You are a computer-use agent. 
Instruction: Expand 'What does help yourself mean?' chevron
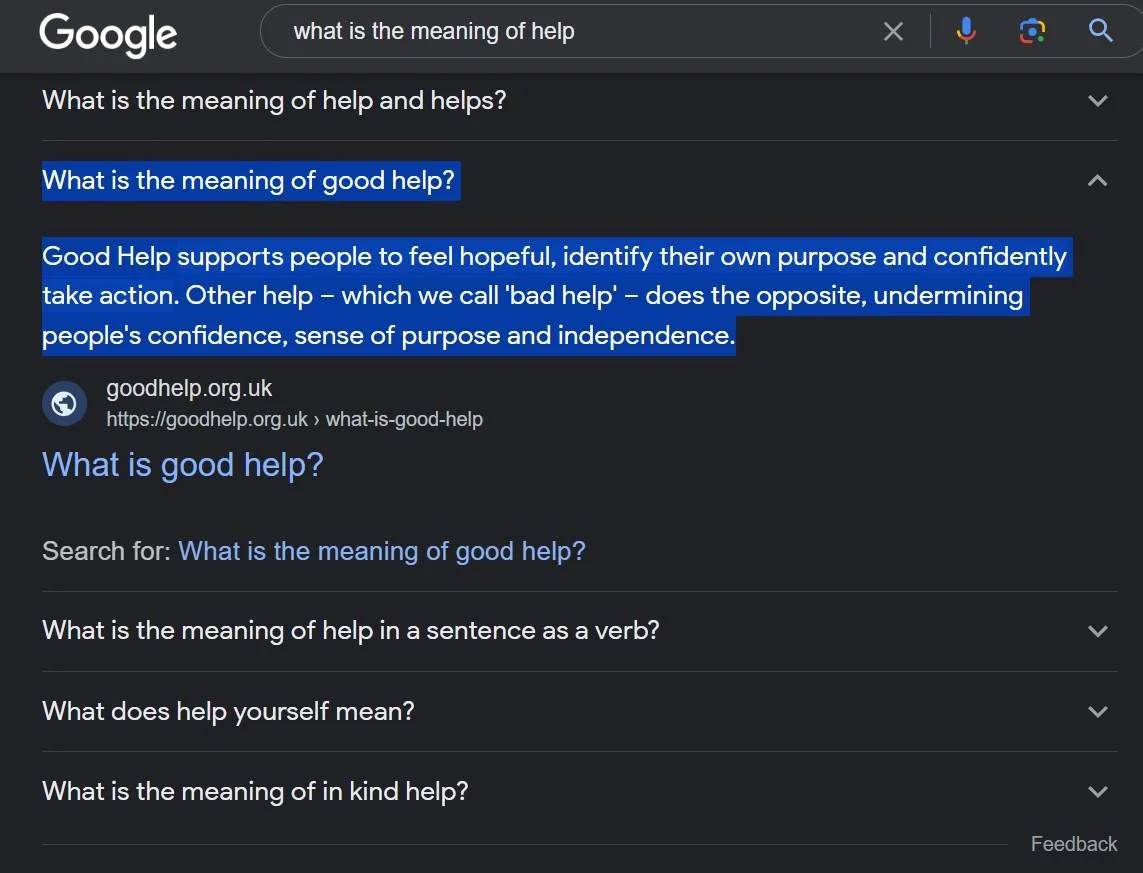point(1098,711)
